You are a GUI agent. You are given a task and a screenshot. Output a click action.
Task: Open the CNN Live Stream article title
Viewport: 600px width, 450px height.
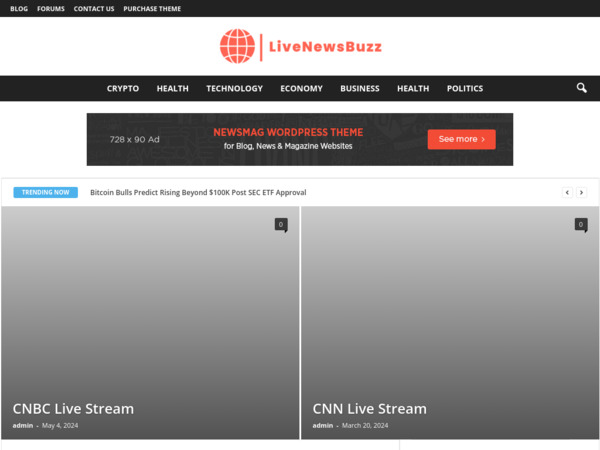[x=370, y=409]
